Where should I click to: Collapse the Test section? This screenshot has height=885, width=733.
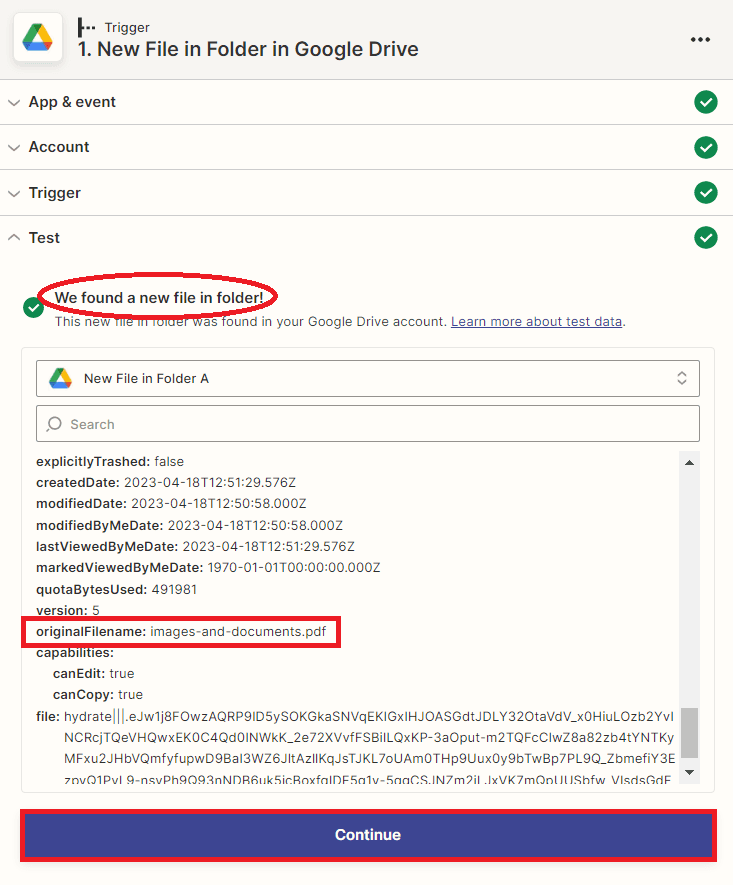pos(44,238)
